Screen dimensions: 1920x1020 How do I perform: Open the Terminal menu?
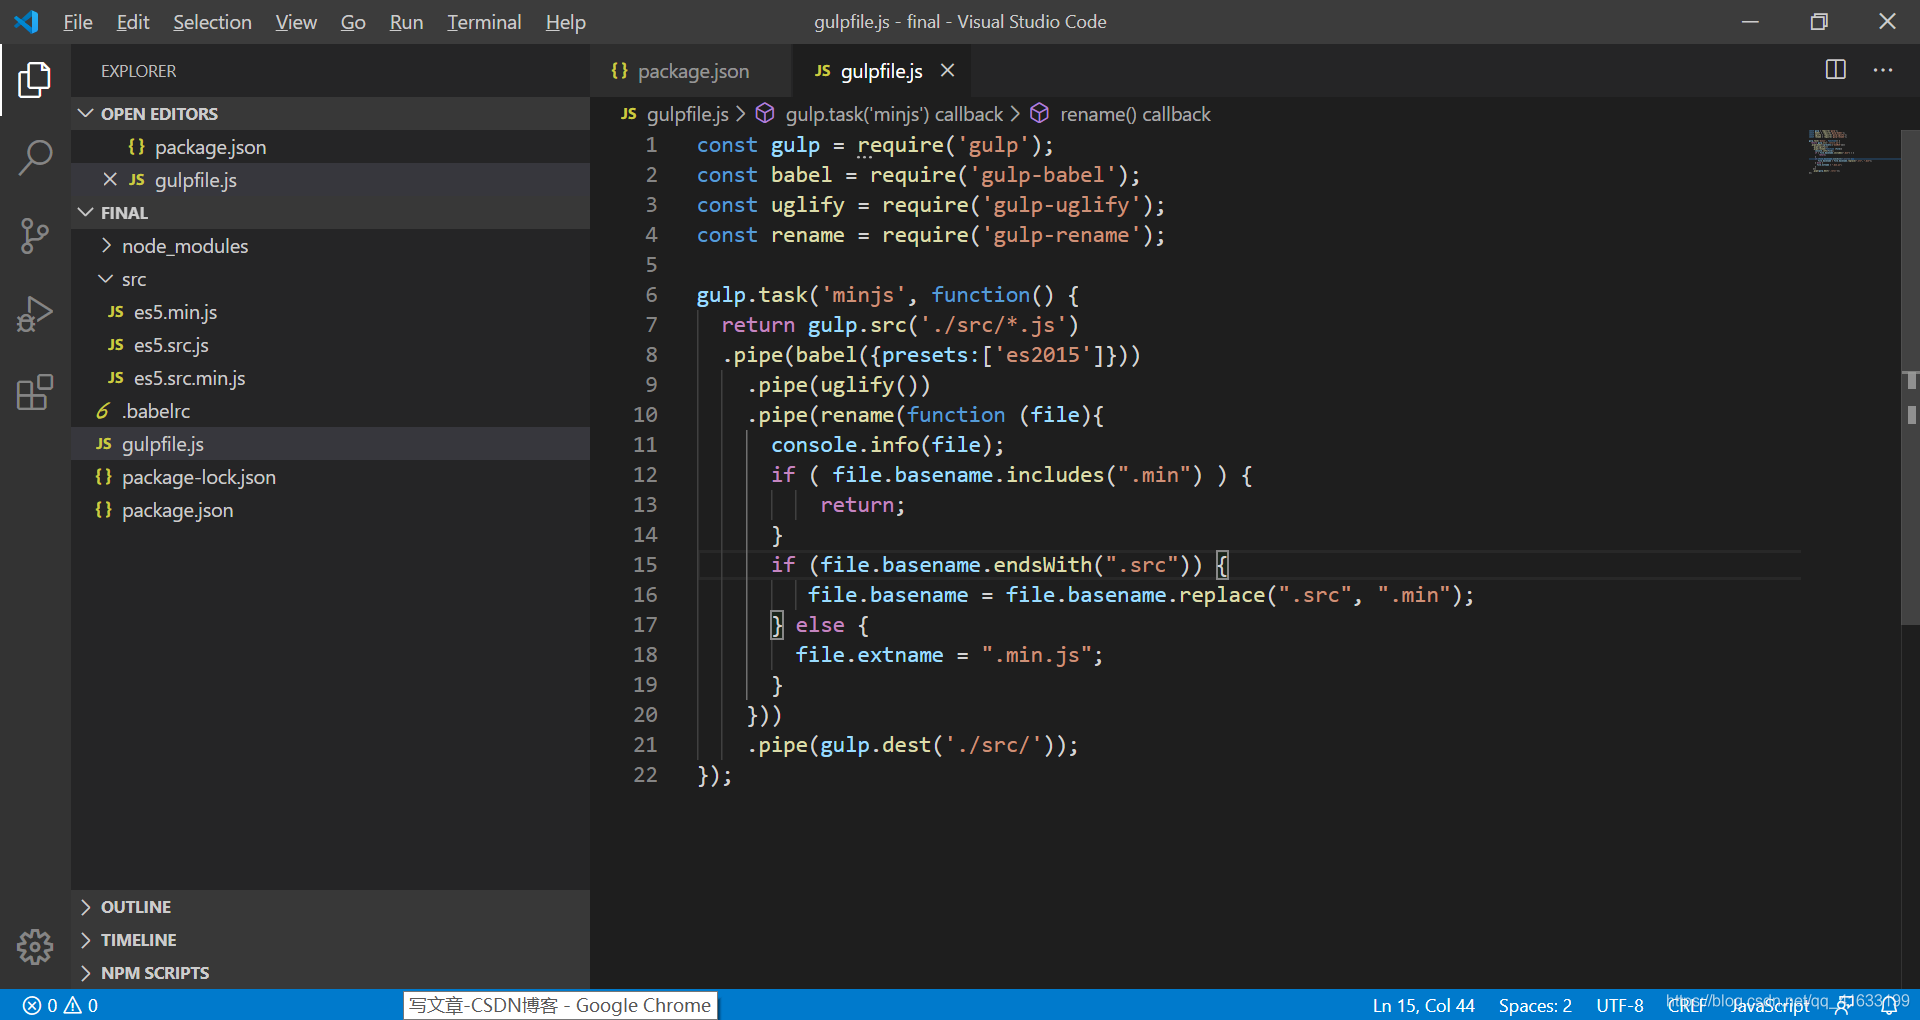click(484, 21)
